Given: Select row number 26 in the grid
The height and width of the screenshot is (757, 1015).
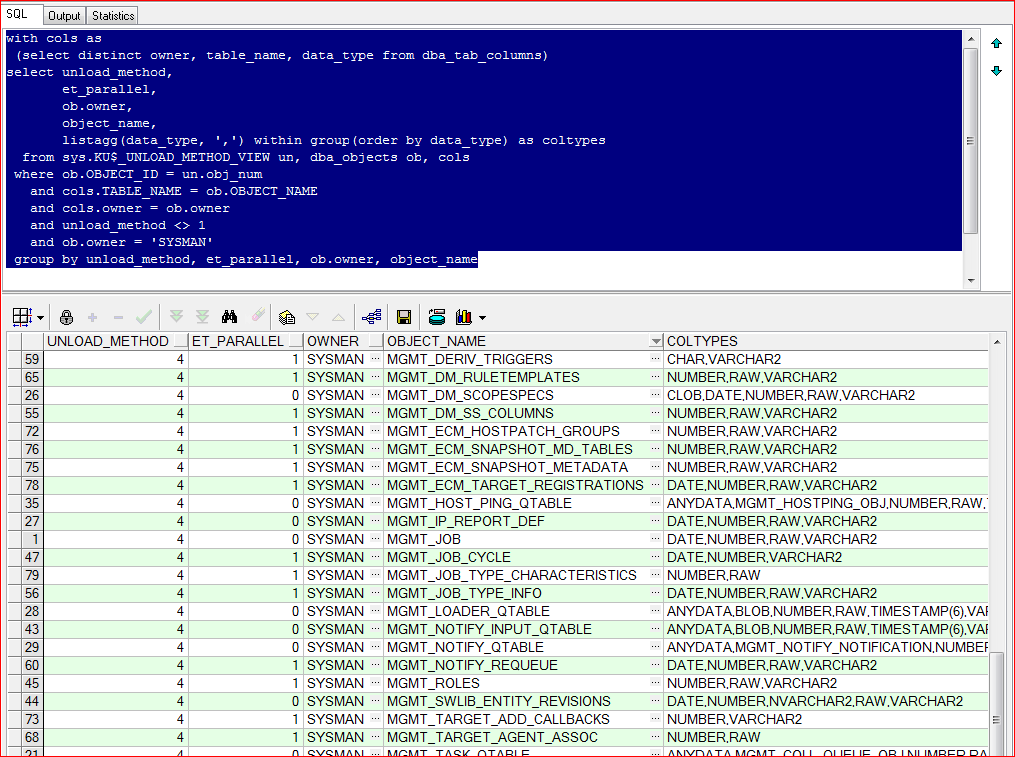Looking at the screenshot, I should point(32,395).
